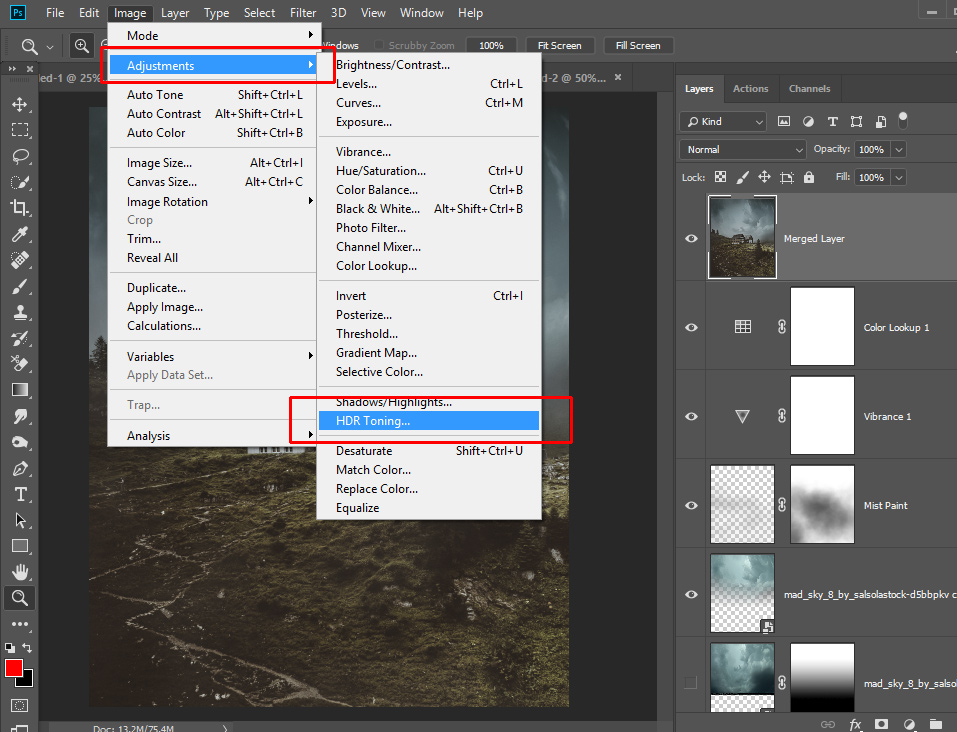
Task: Click the link icon on Color Lookup 1
Action: 782,327
